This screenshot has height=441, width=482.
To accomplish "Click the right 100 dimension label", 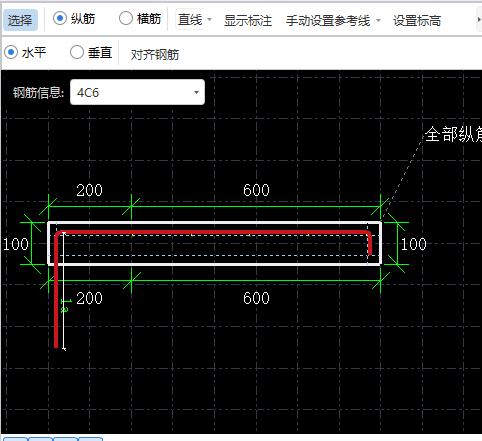I will coord(413,244).
